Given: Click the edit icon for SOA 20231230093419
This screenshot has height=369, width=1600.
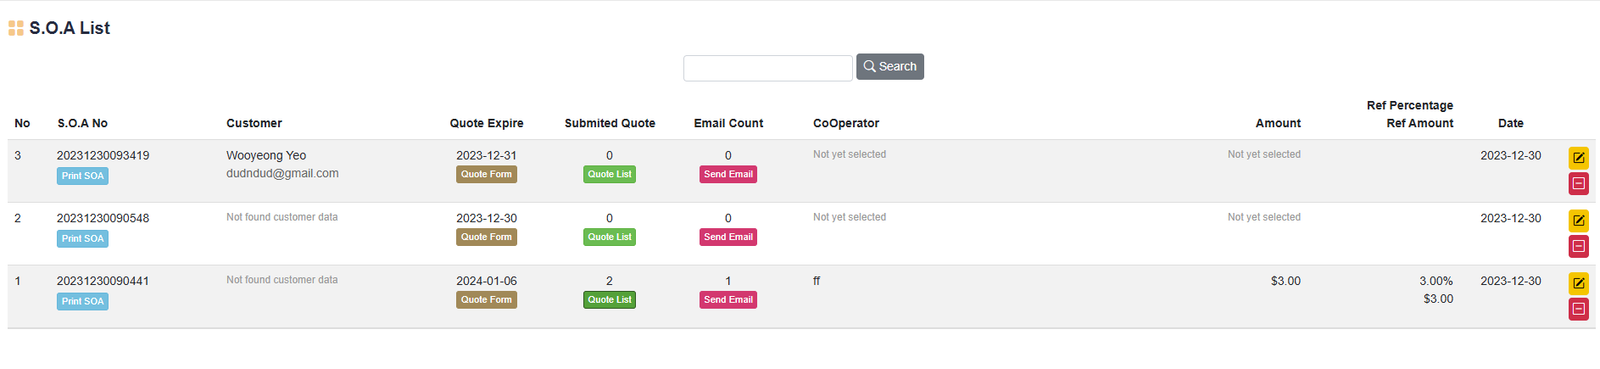Looking at the screenshot, I should (1578, 157).
